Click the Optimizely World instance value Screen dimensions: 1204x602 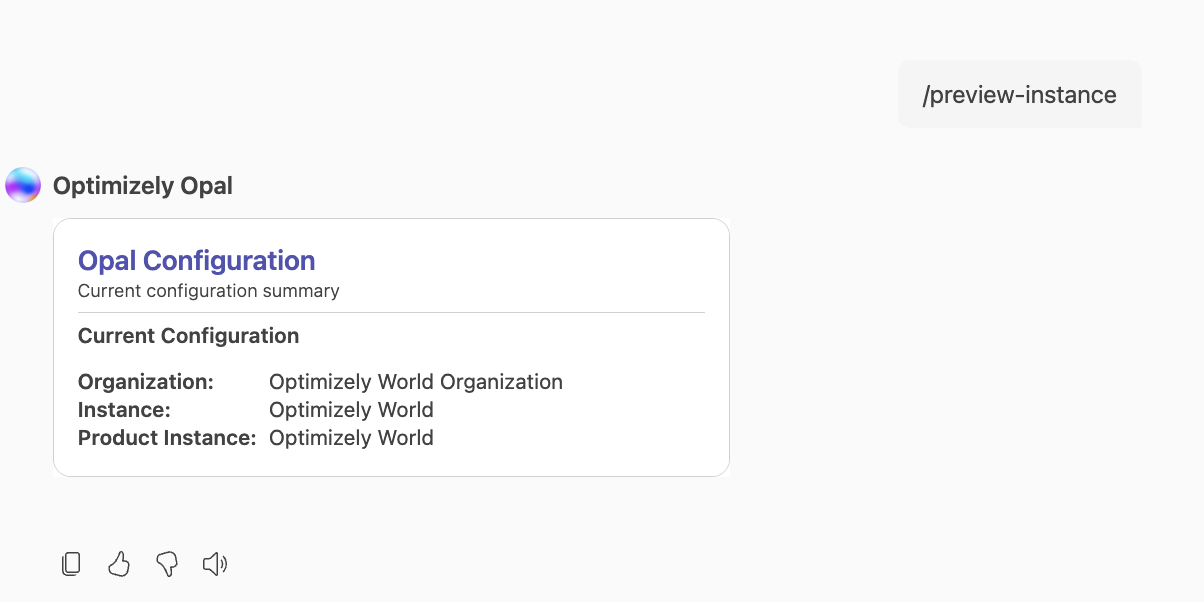(x=351, y=409)
